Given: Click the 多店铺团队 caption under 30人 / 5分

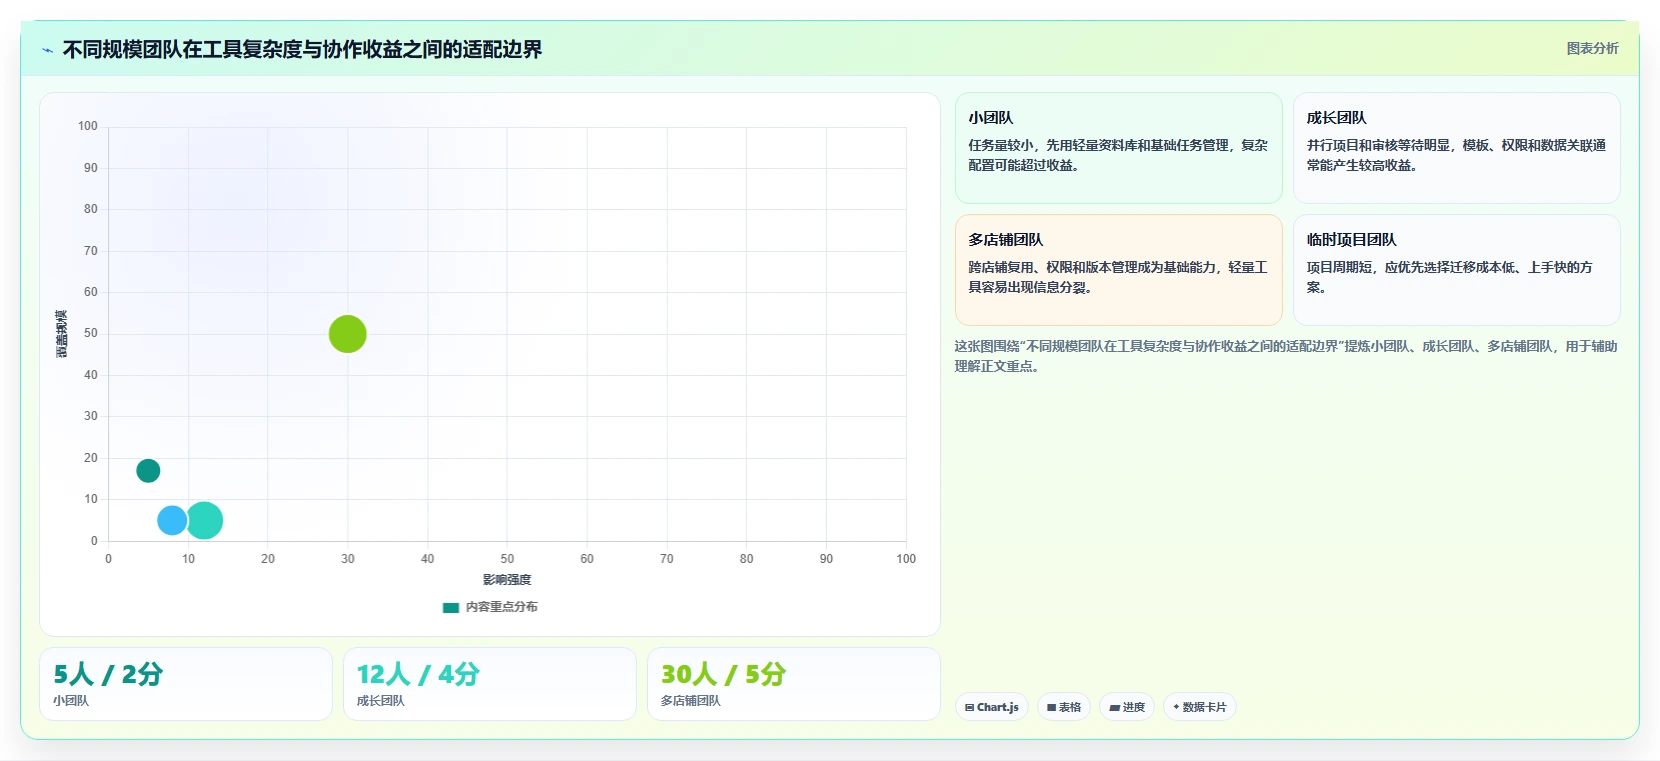Looking at the screenshot, I should 691,701.
